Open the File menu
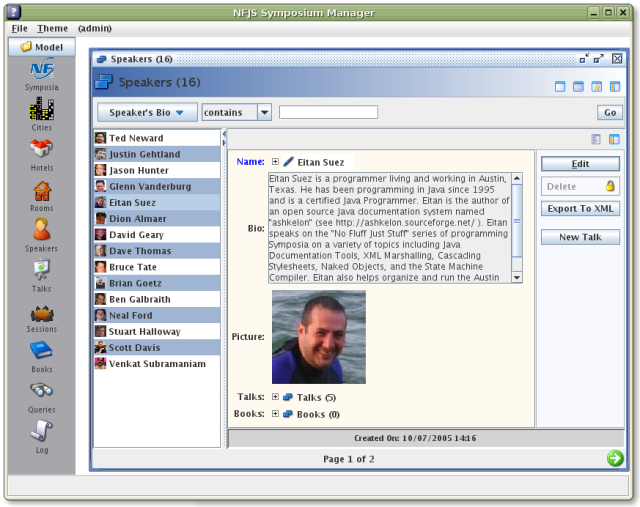Image resolution: width=640 pixels, height=507 pixels. [x=19, y=28]
